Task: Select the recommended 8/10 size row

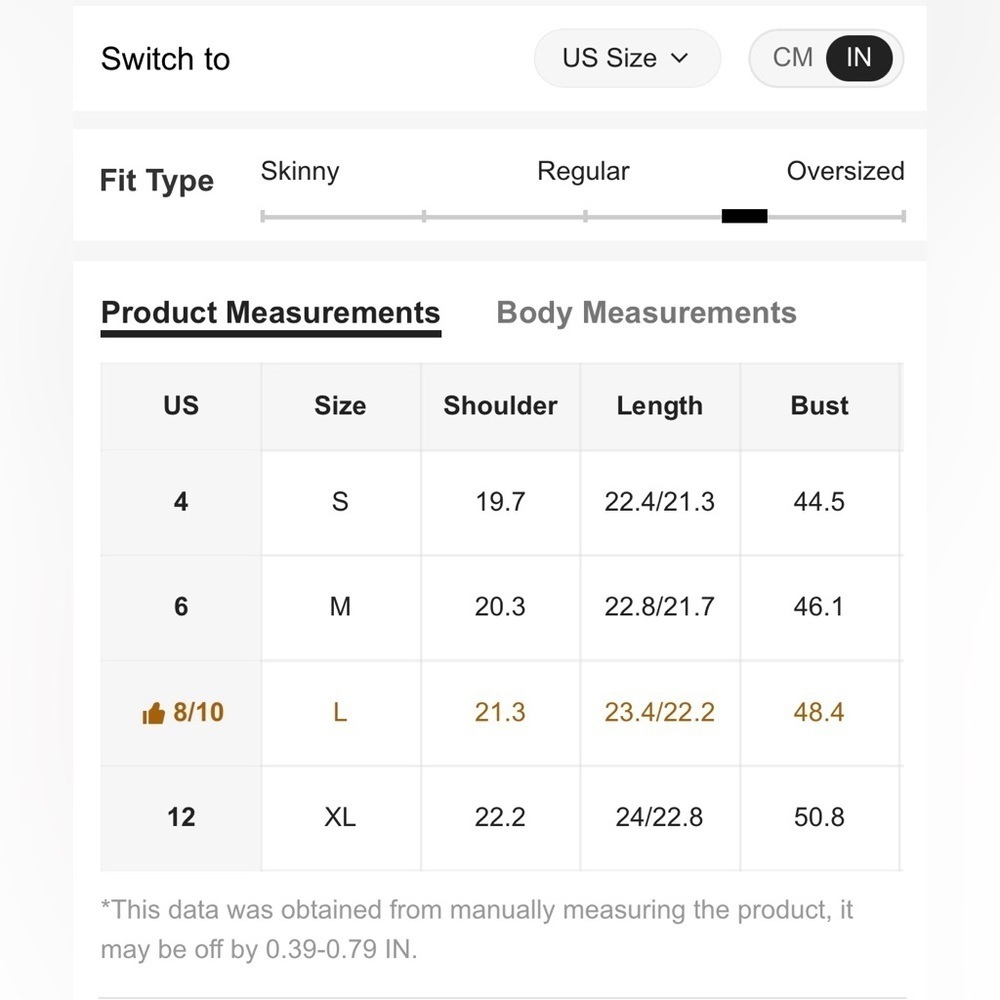Action: [x=501, y=713]
